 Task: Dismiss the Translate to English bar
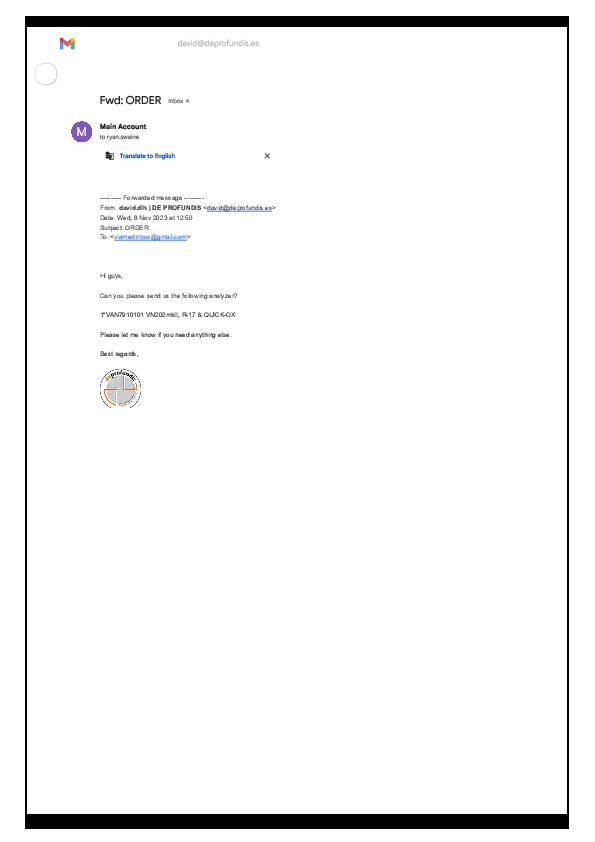click(x=267, y=156)
